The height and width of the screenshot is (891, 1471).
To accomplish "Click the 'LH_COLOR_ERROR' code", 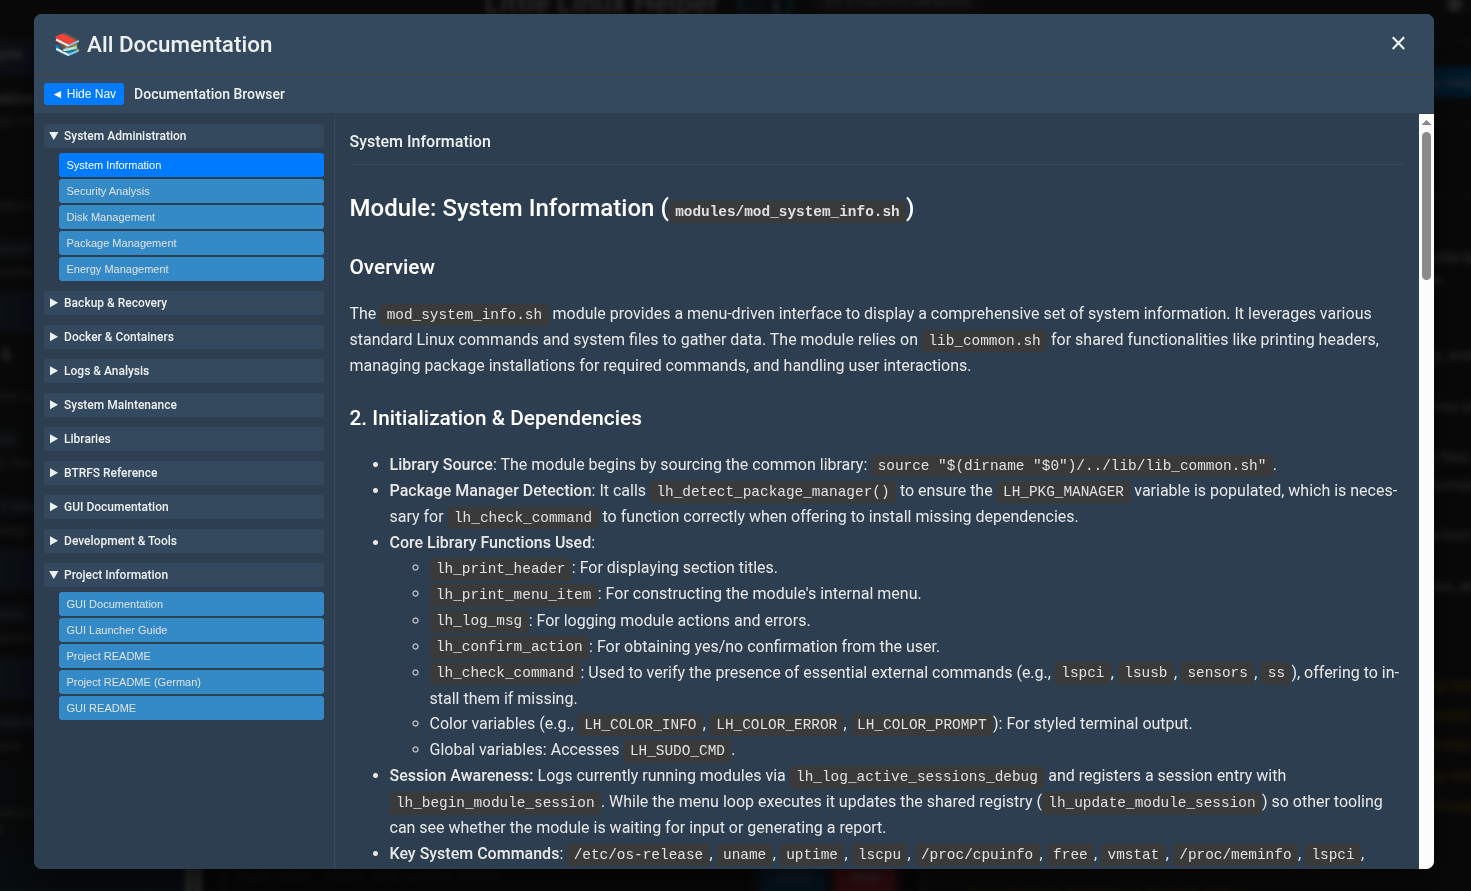I will tap(776, 724).
